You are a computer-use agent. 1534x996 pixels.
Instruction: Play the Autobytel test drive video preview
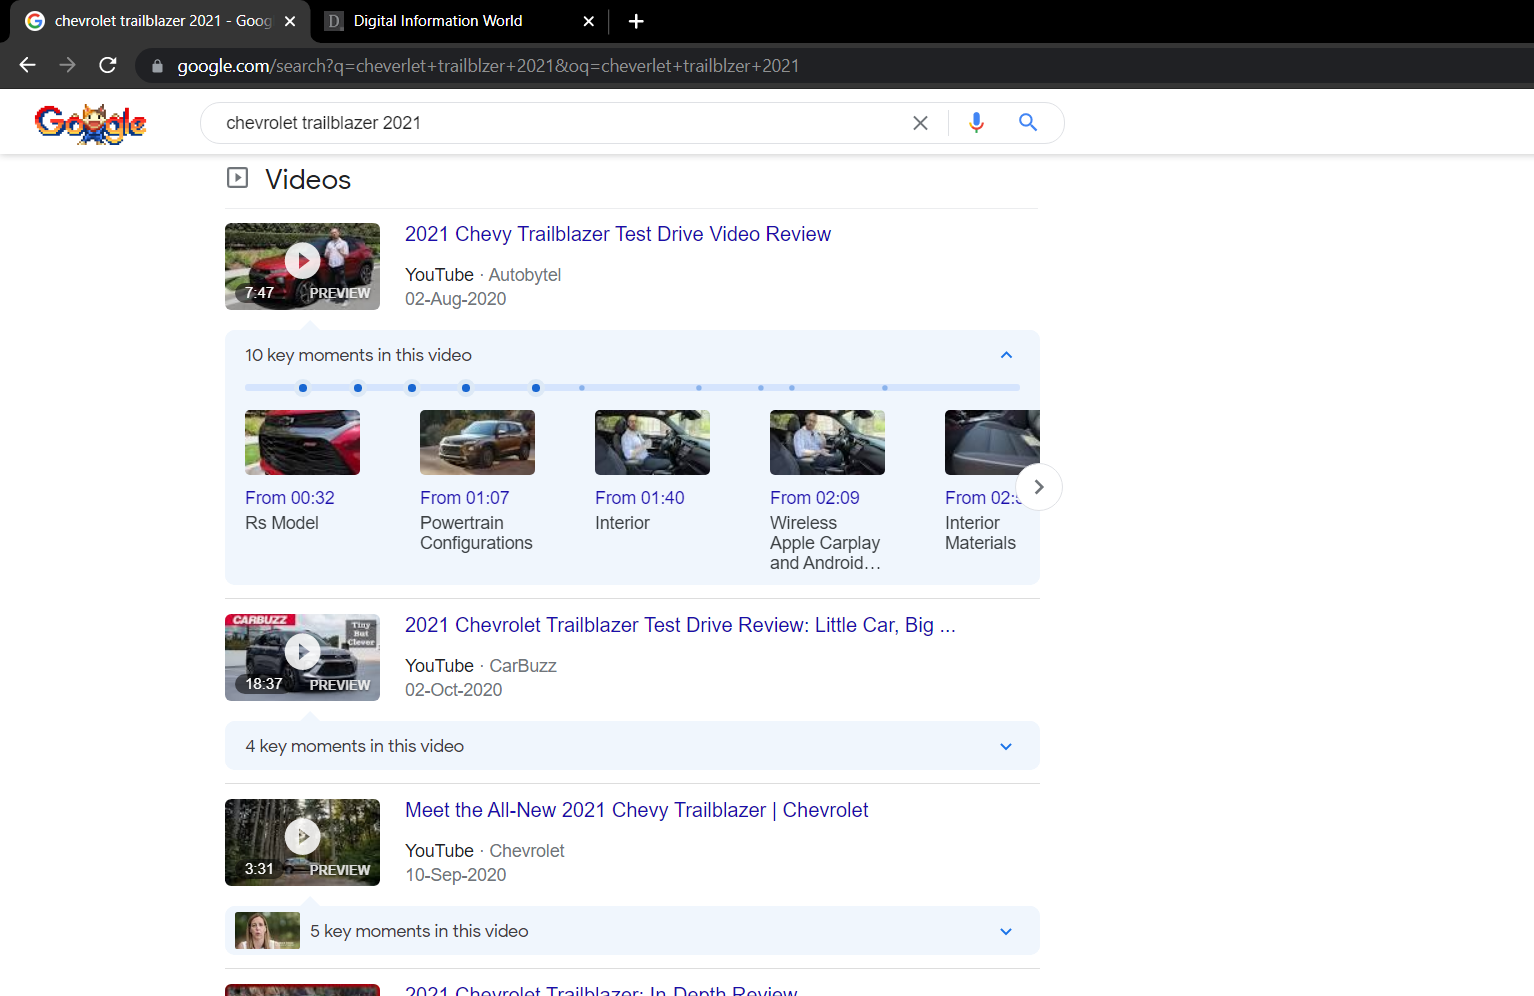pos(302,260)
